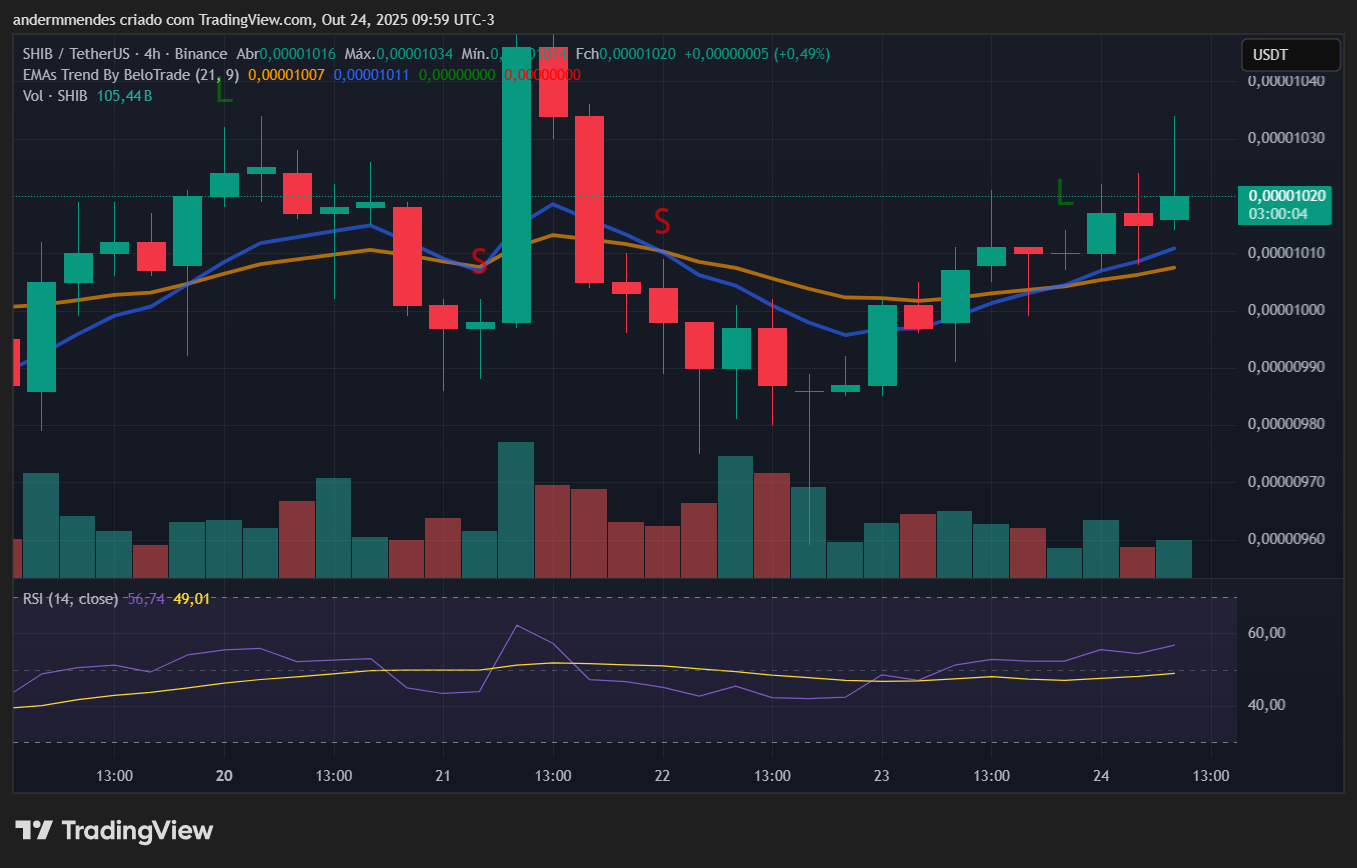Select the large green candle on Oct 21
This screenshot has width=1357, height=868.
(516, 185)
